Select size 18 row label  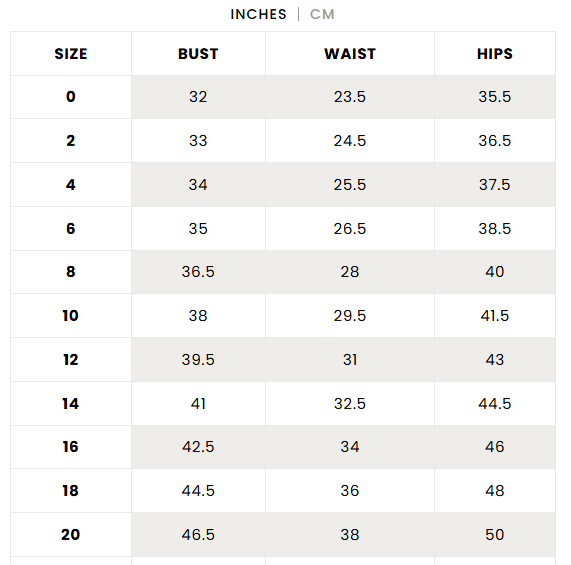tap(71, 491)
